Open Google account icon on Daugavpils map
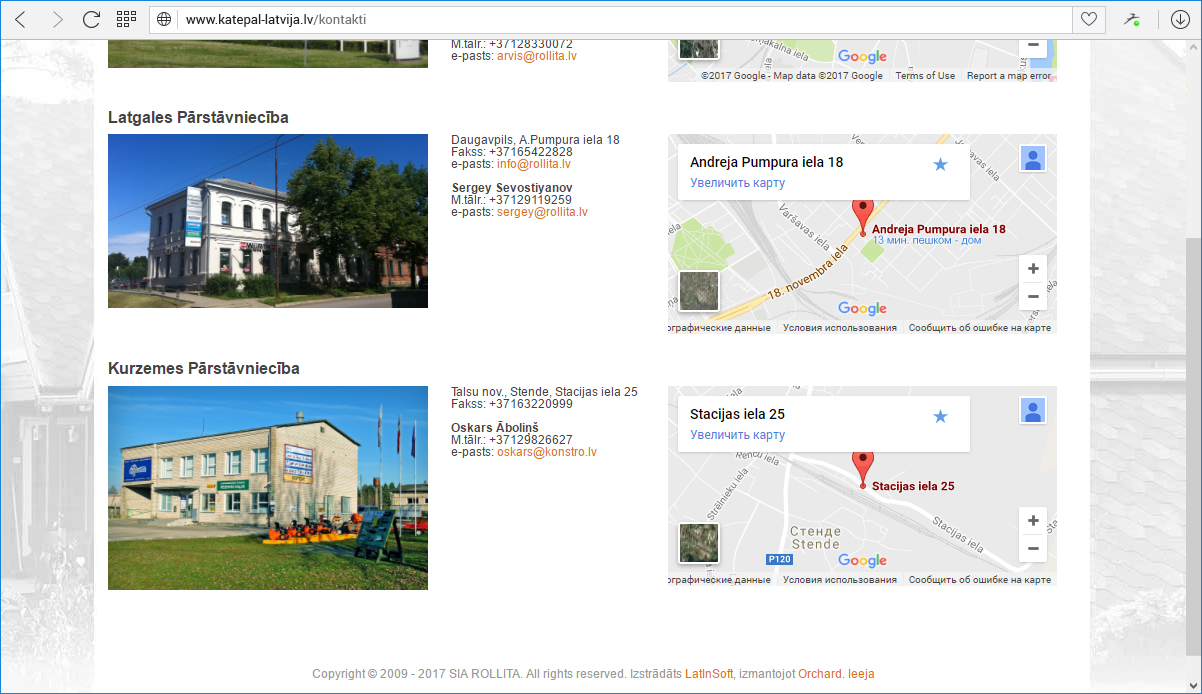The width and height of the screenshot is (1202, 694). point(1033,159)
